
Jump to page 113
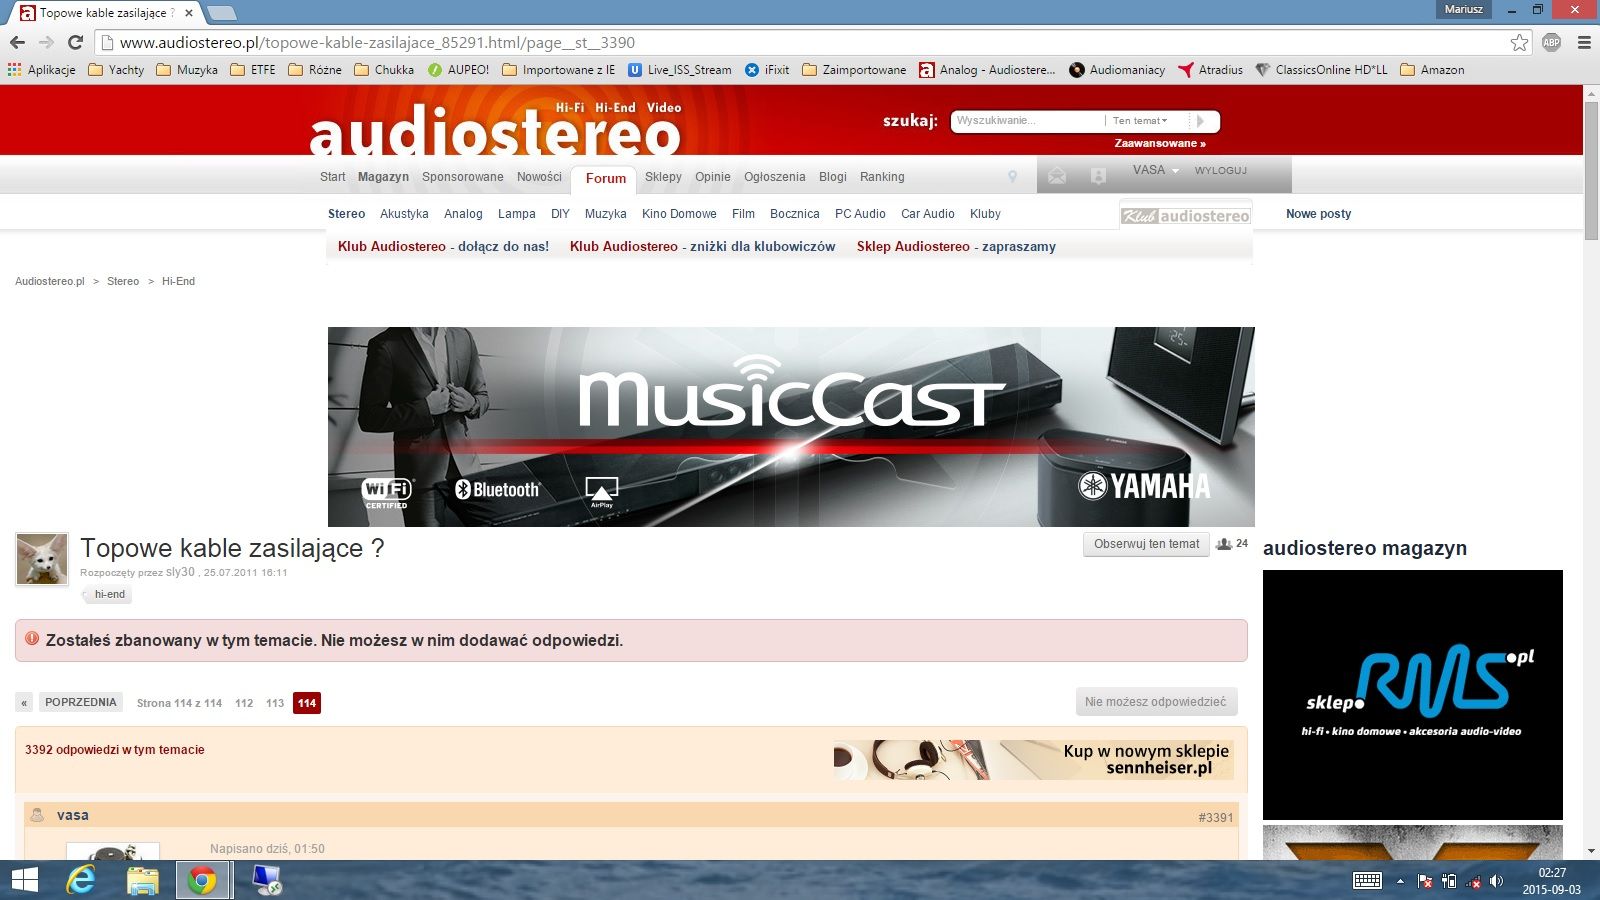(x=275, y=703)
